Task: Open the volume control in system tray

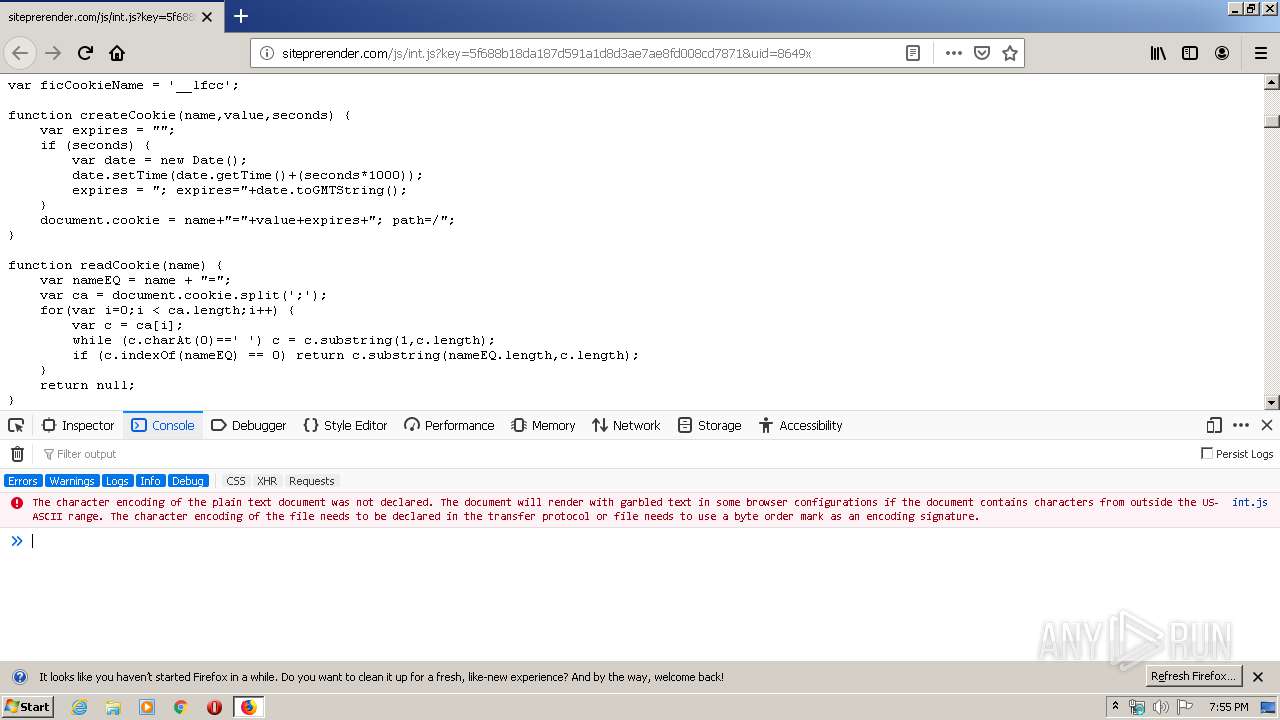Action: tap(1160, 707)
